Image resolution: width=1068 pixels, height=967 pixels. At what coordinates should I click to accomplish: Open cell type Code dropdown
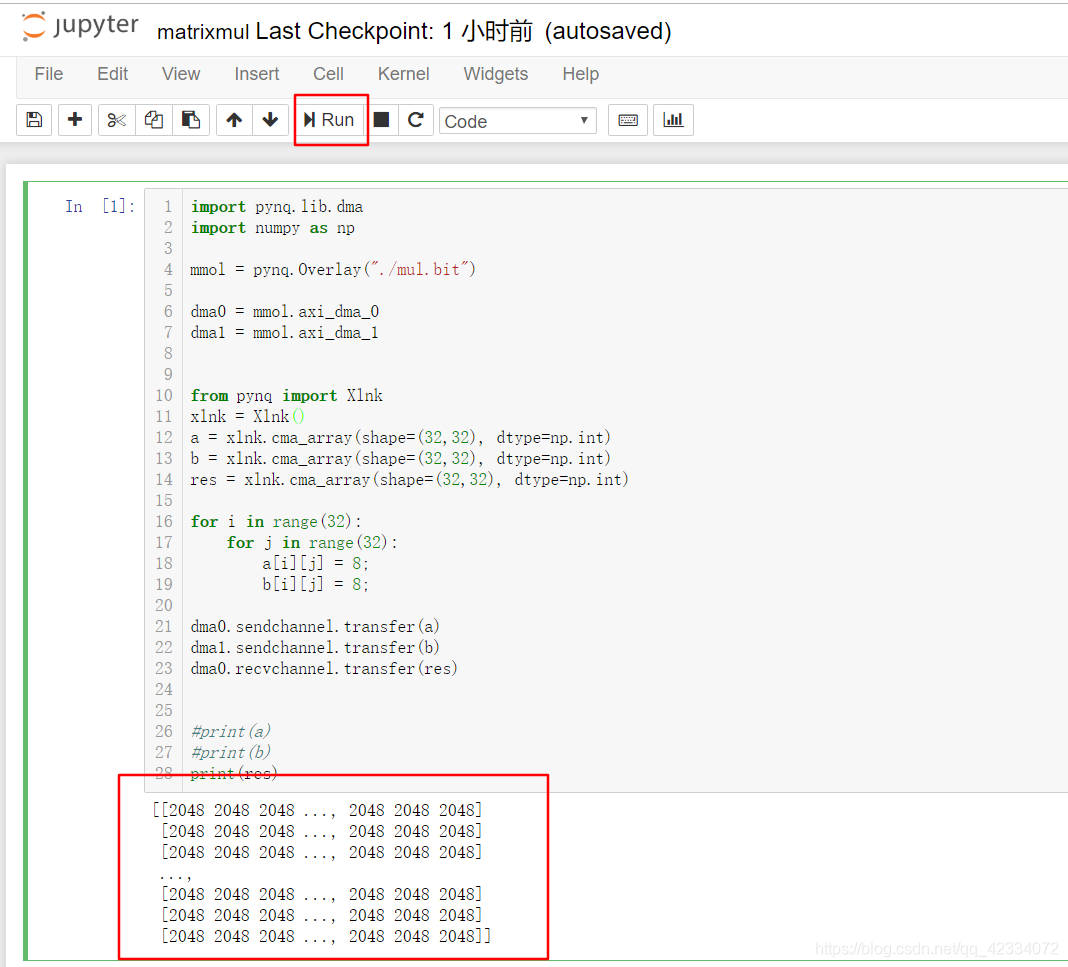click(x=518, y=121)
